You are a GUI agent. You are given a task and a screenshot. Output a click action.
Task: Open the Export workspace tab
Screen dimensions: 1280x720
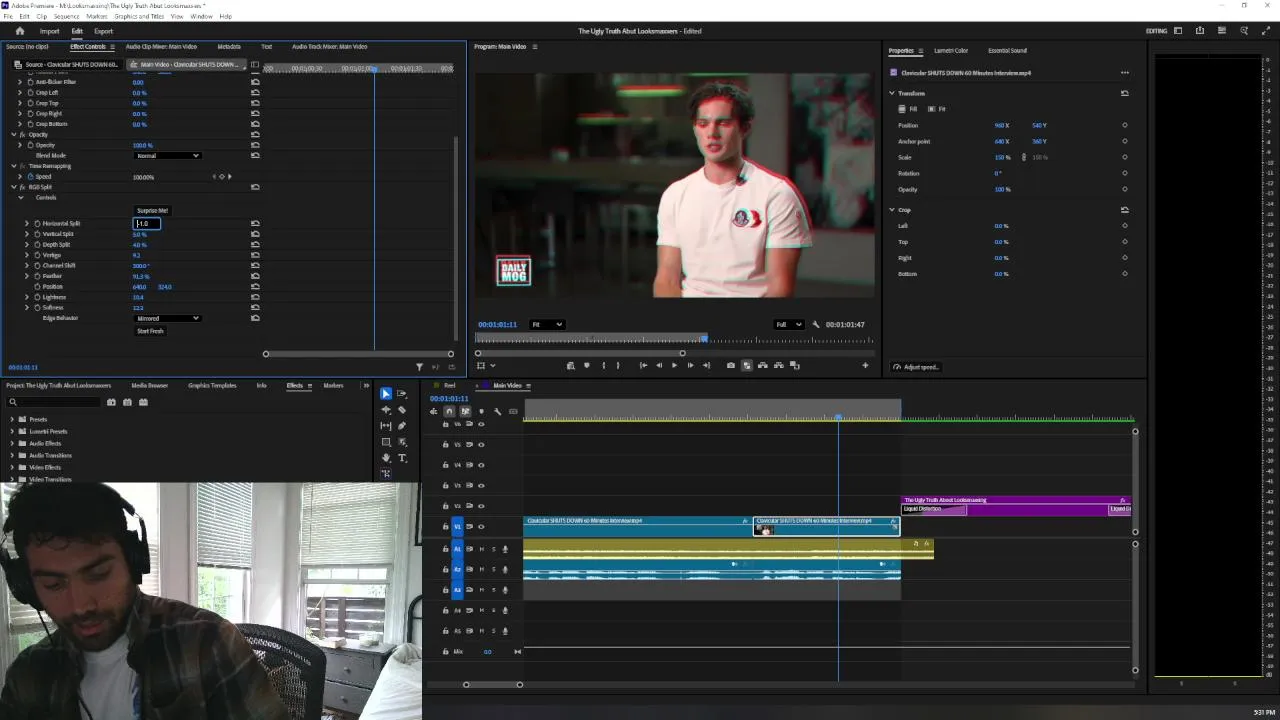click(x=103, y=31)
